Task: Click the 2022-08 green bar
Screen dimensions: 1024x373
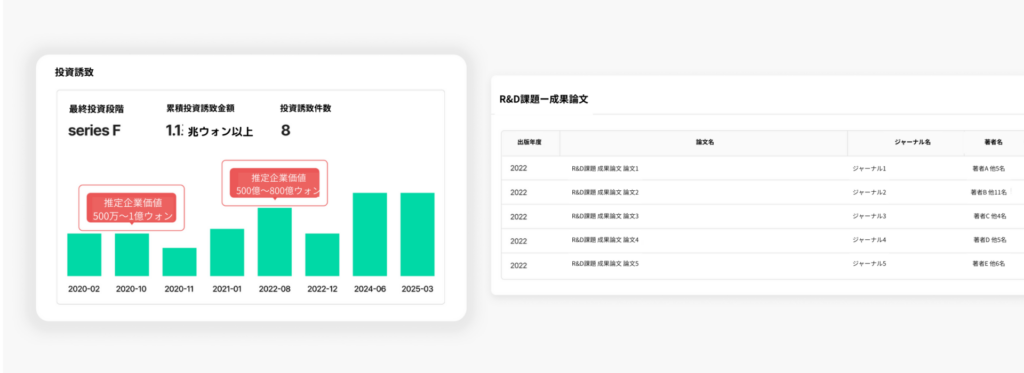Action: tap(275, 242)
